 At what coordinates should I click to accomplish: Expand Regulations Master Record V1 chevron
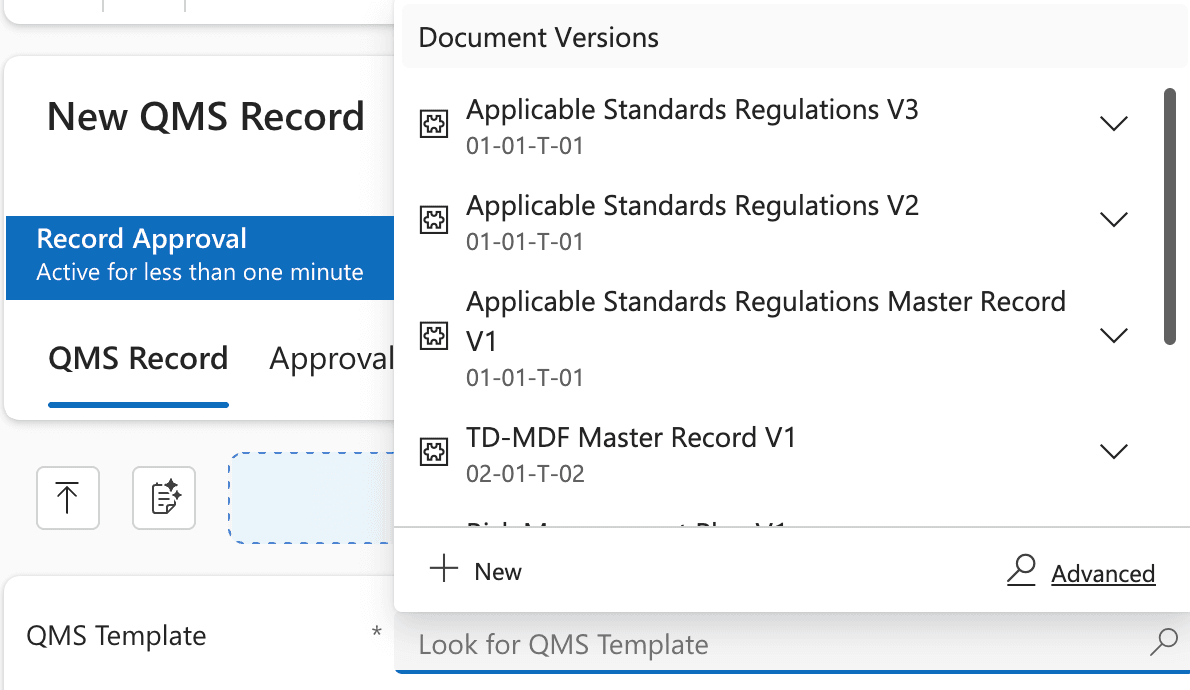(1113, 335)
